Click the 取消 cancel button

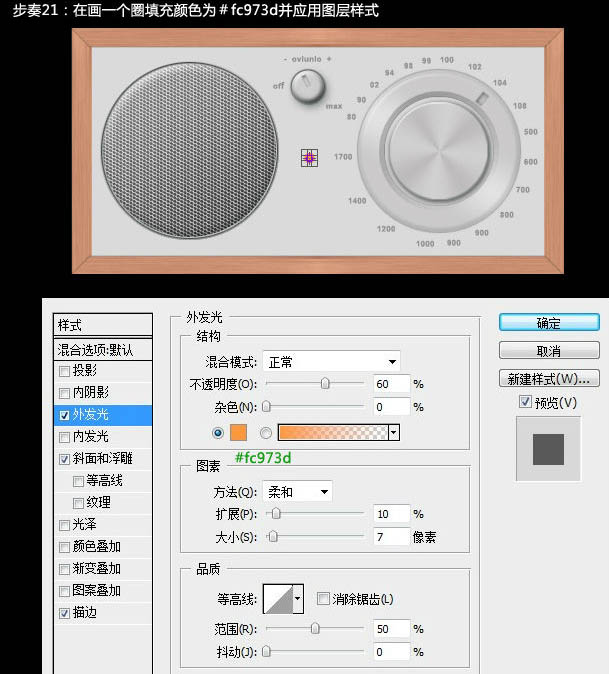(x=549, y=351)
